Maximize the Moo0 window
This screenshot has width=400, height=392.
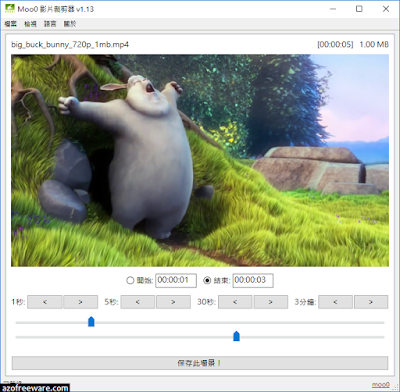pos(359,9)
